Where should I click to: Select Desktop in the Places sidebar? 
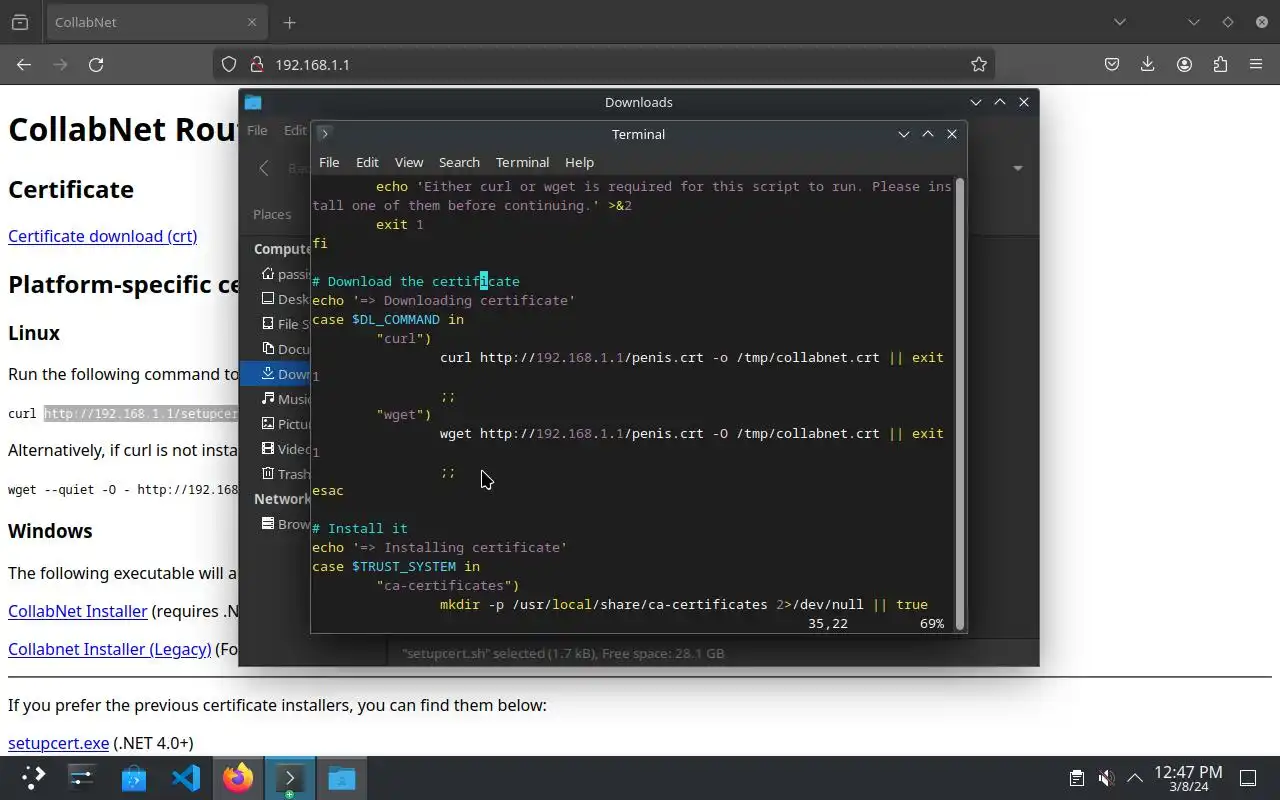click(x=284, y=299)
